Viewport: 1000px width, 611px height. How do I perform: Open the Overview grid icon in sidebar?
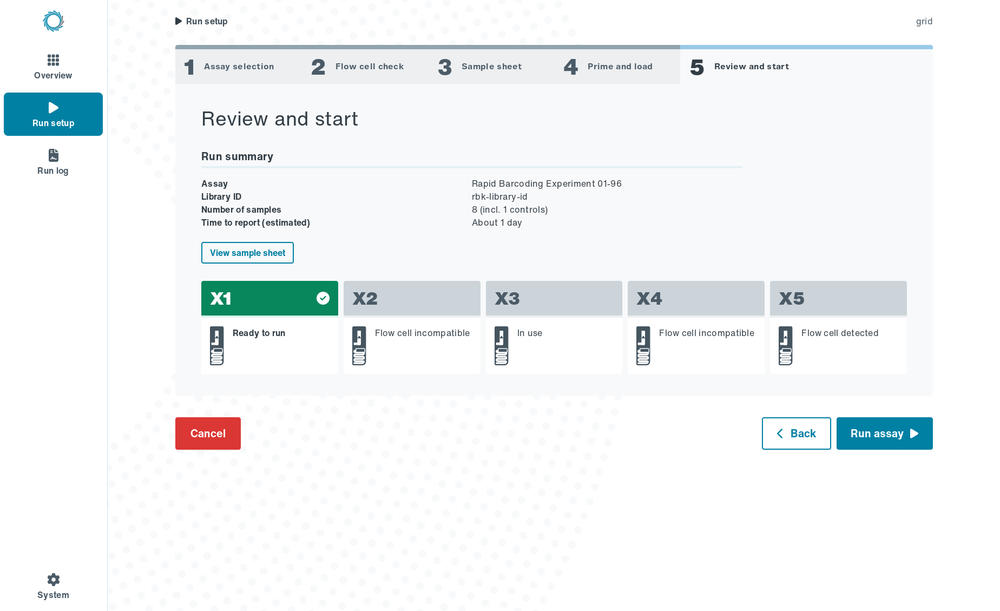click(53, 60)
